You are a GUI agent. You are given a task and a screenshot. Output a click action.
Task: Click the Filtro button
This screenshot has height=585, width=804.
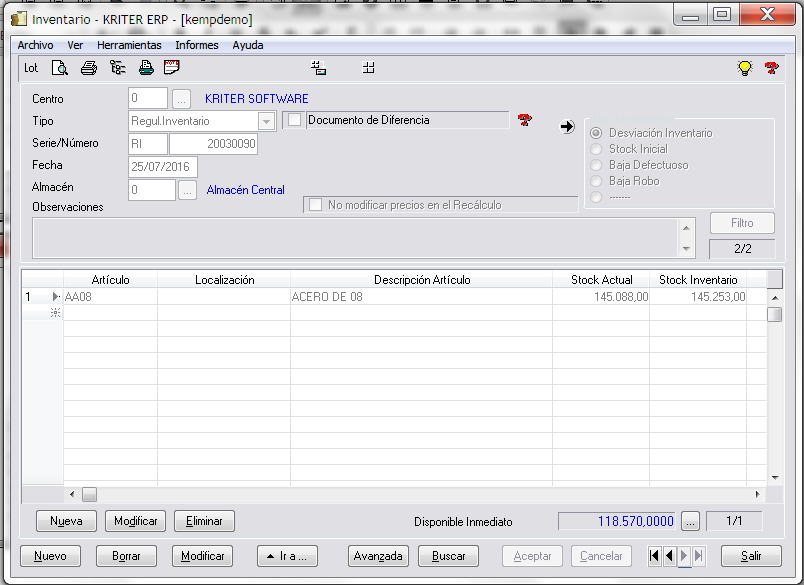coord(742,223)
